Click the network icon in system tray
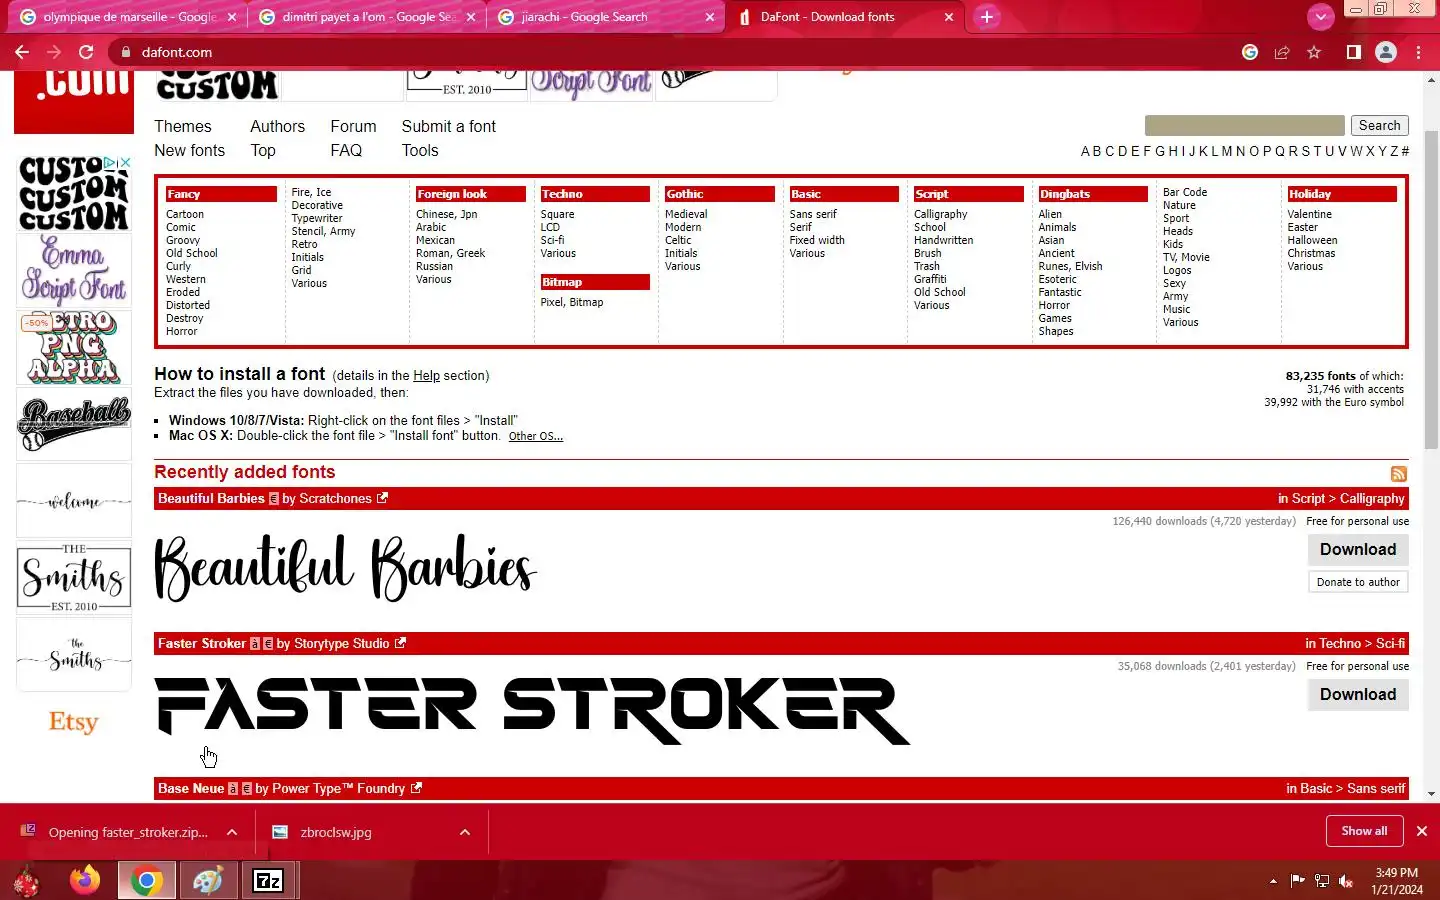Image resolution: width=1440 pixels, height=900 pixels. coord(1322,881)
